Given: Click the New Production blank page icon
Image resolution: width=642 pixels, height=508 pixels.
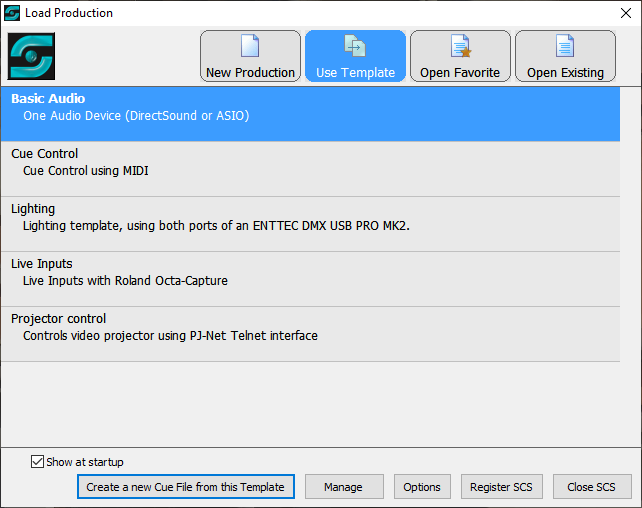Looking at the screenshot, I should 250,45.
